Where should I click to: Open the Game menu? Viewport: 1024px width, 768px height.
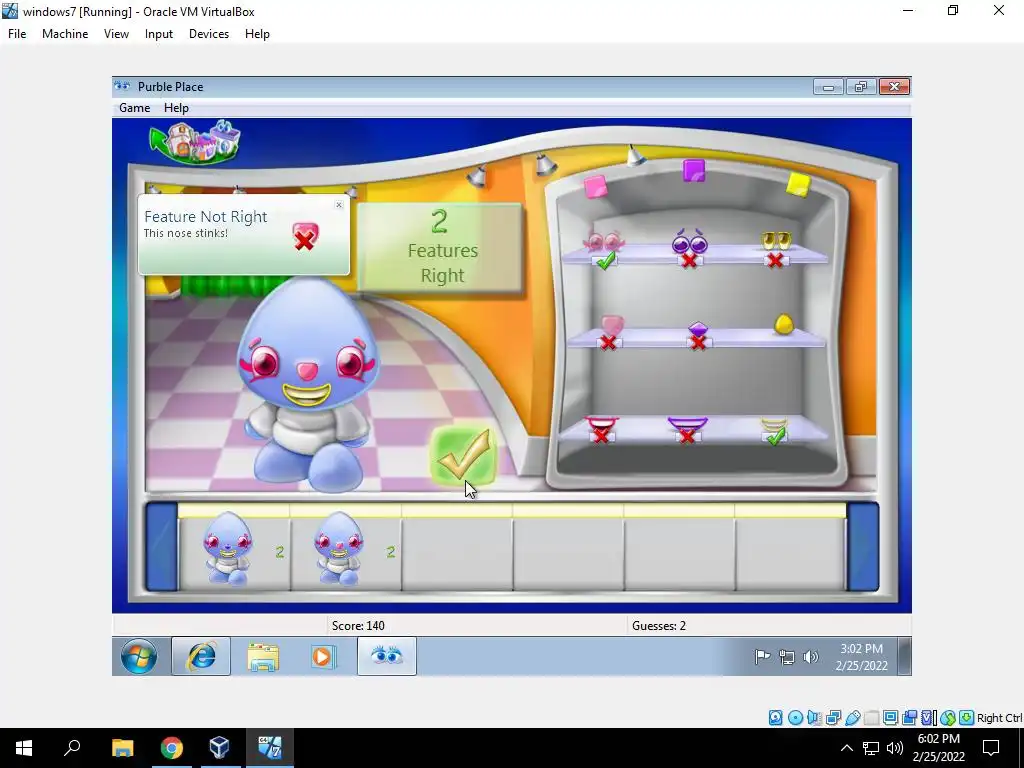tap(135, 108)
